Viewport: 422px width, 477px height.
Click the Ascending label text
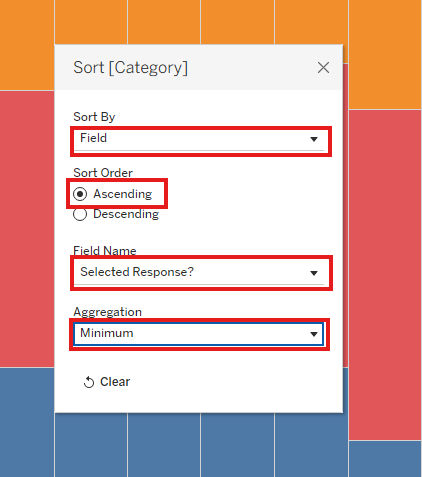[123, 194]
